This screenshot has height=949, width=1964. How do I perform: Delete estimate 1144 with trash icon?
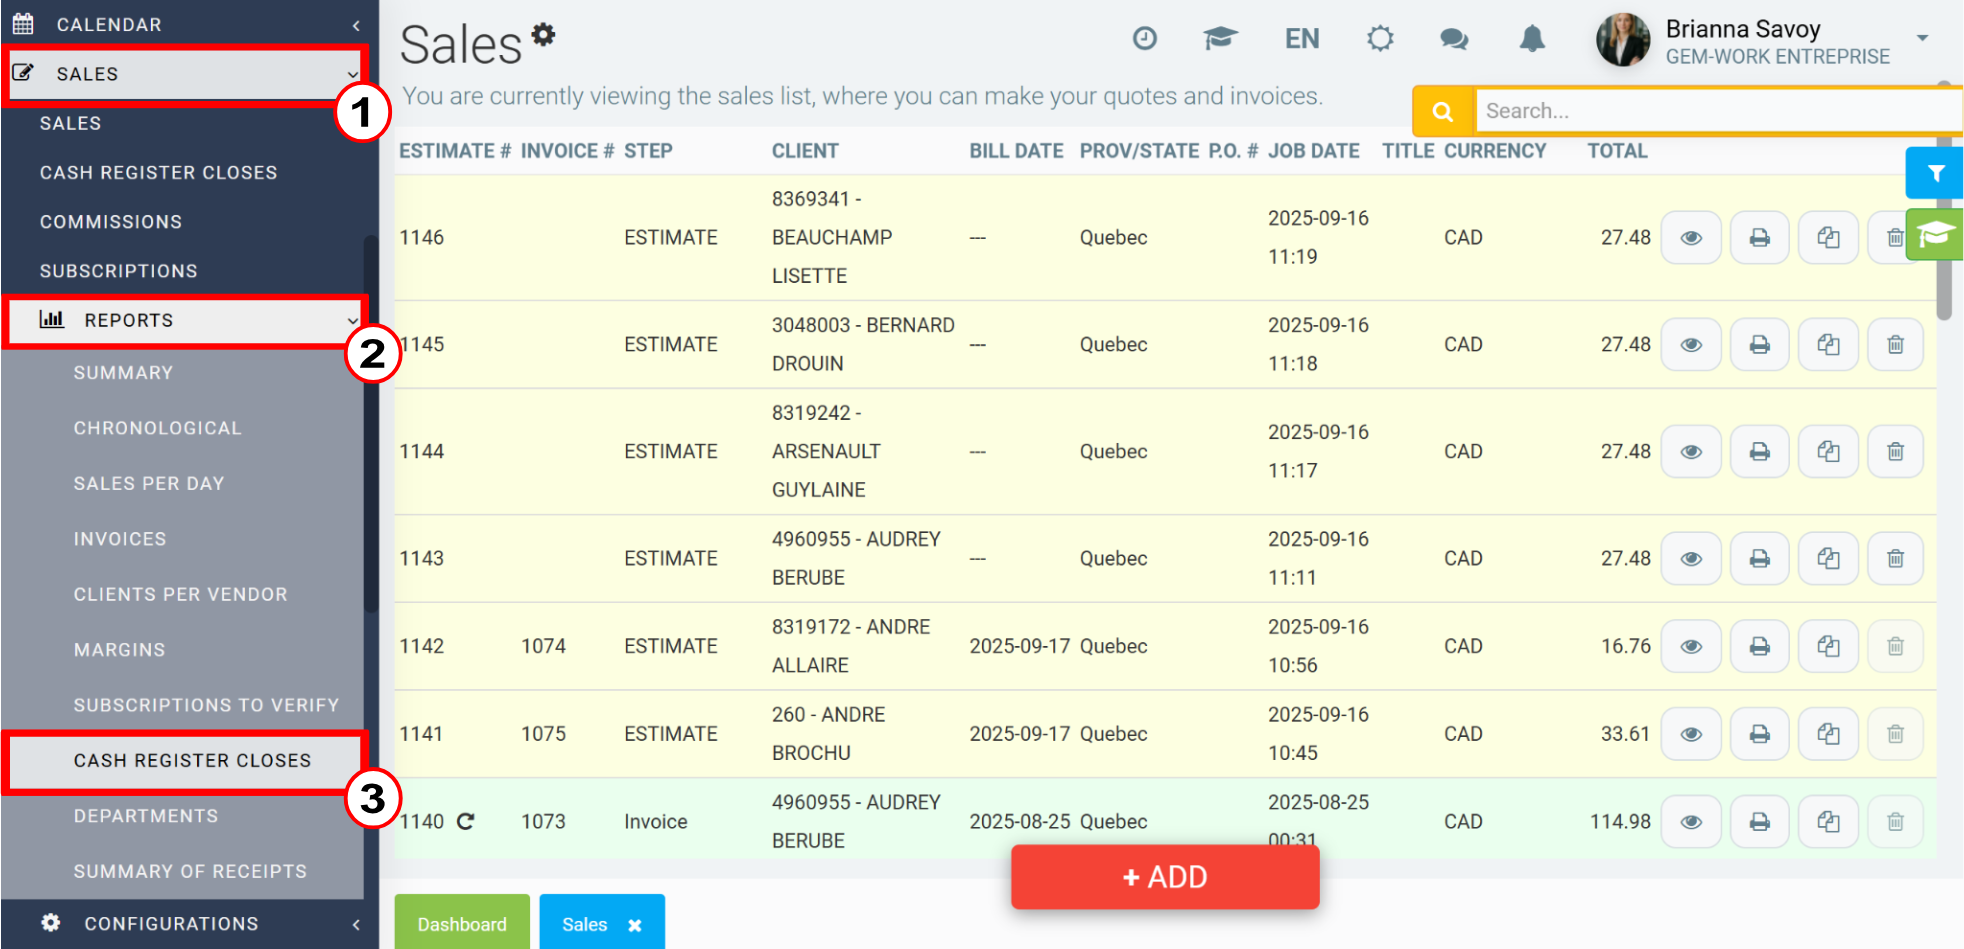click(x=1895, y=452)
